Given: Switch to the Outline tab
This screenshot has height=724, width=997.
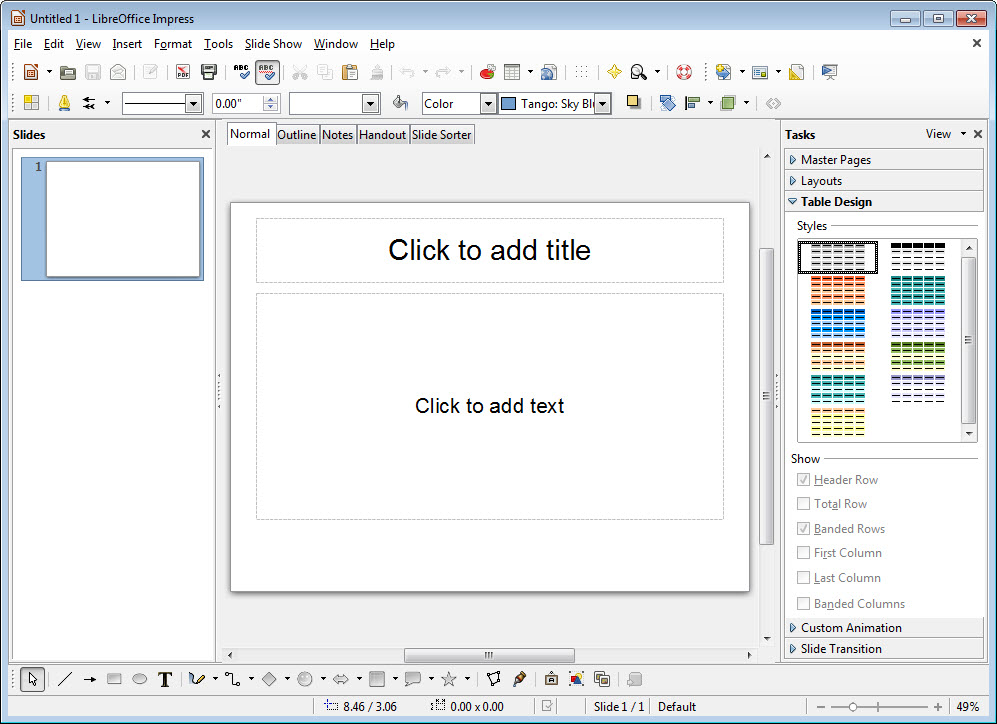Looking at the screenshot, I should tap(296, 135).
